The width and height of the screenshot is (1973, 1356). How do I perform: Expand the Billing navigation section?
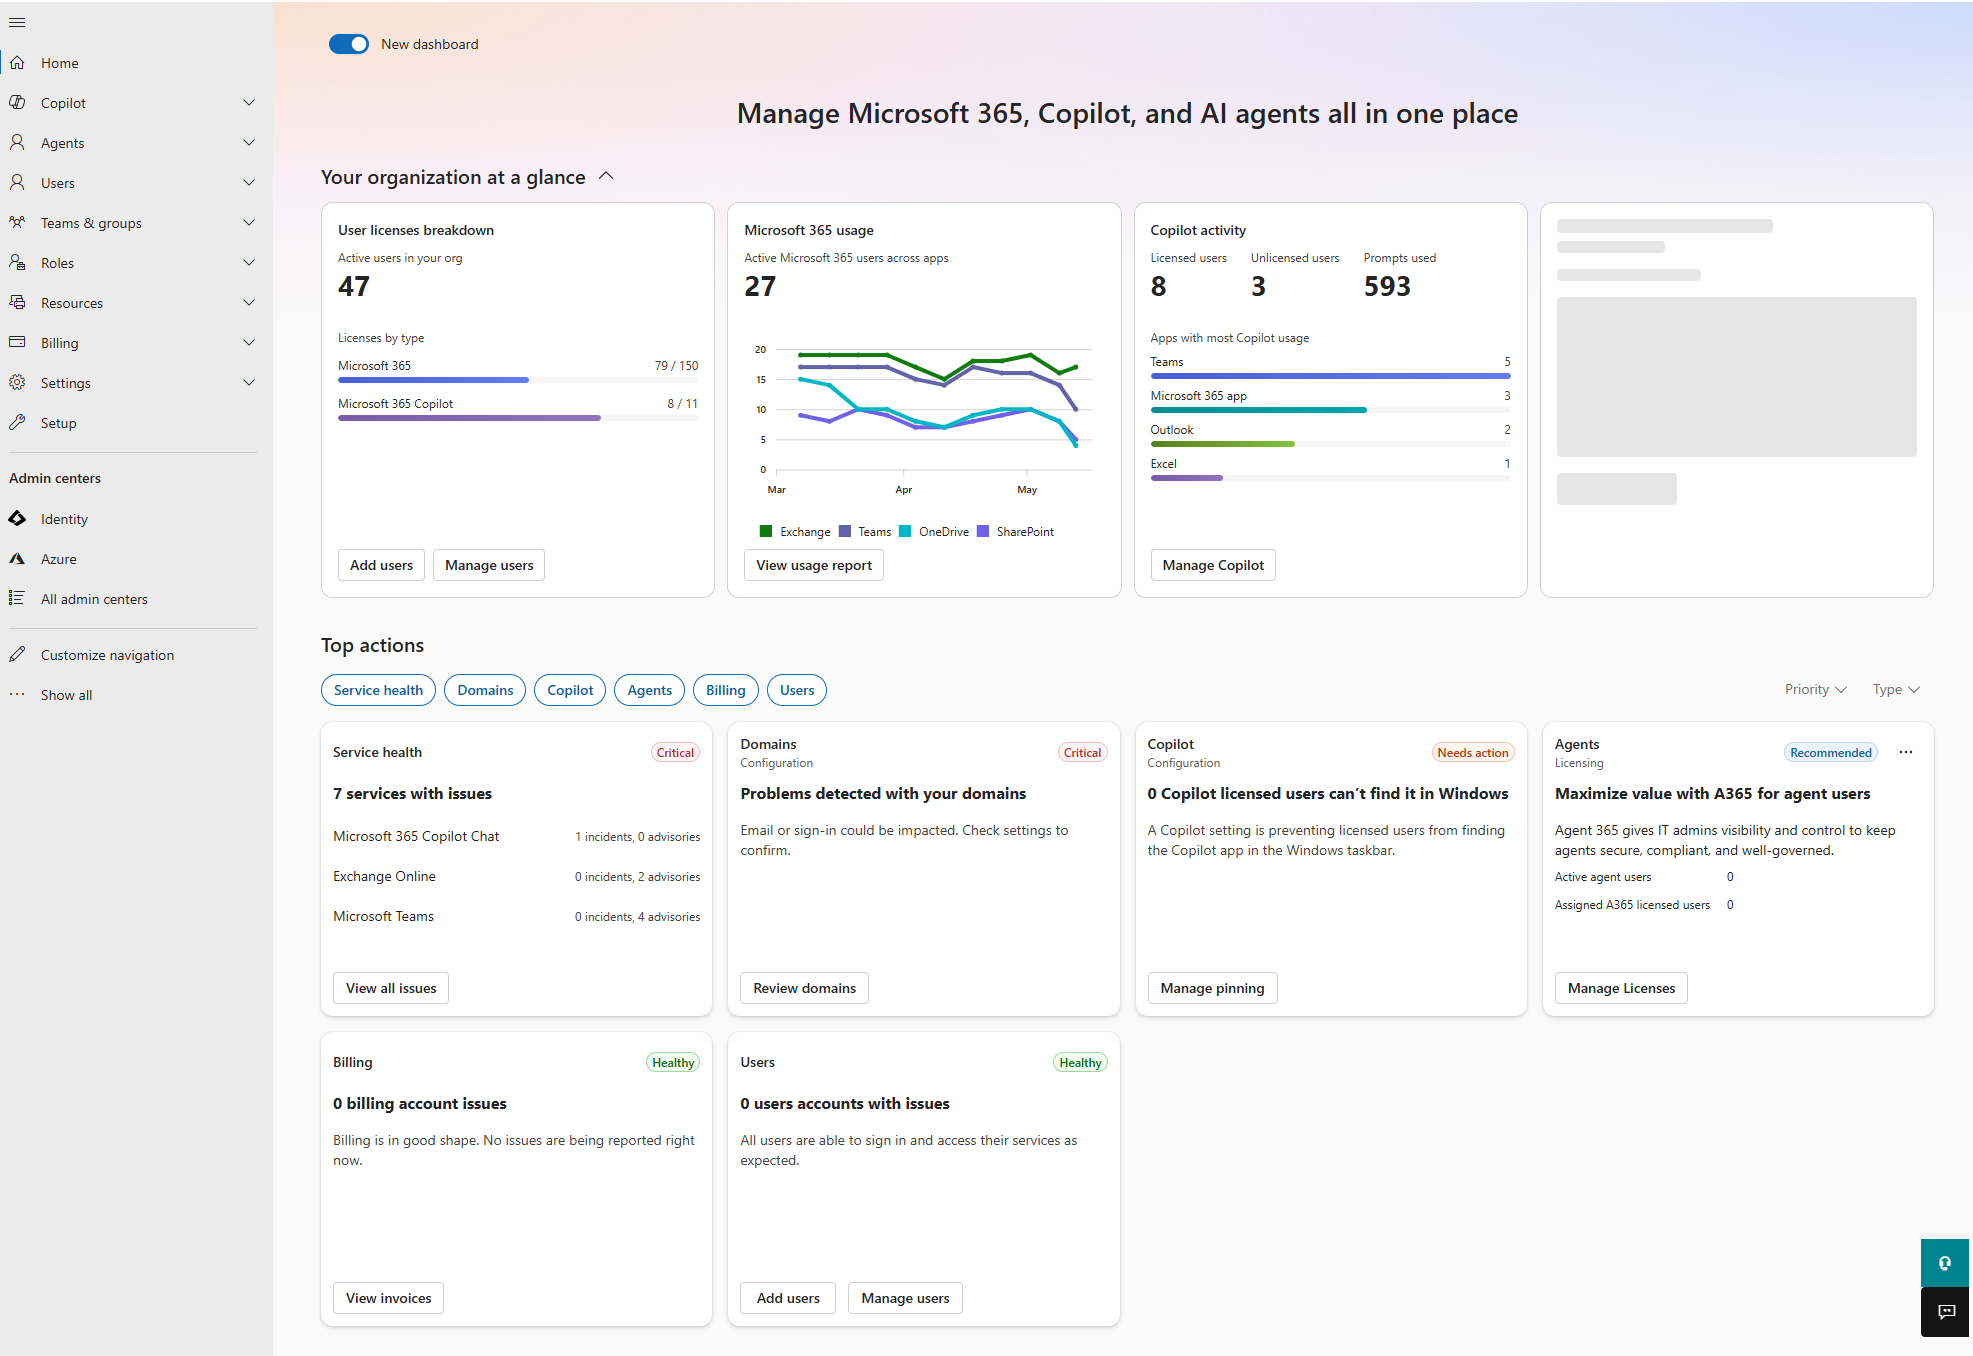[x=249, y=343]
